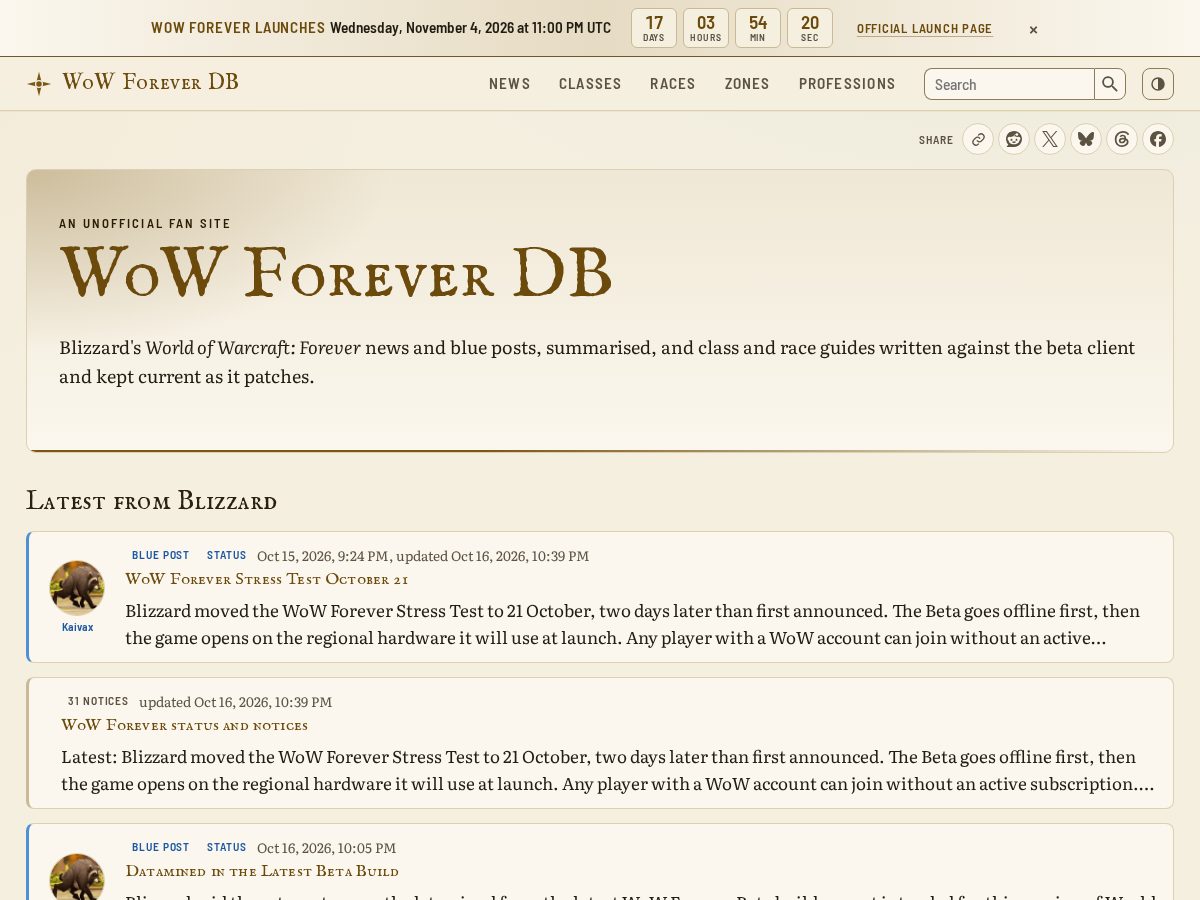Viewport: 1200px width, 900px height.
Task: Open WoW Forever status and notices
Action: click(x=185, y=725)
